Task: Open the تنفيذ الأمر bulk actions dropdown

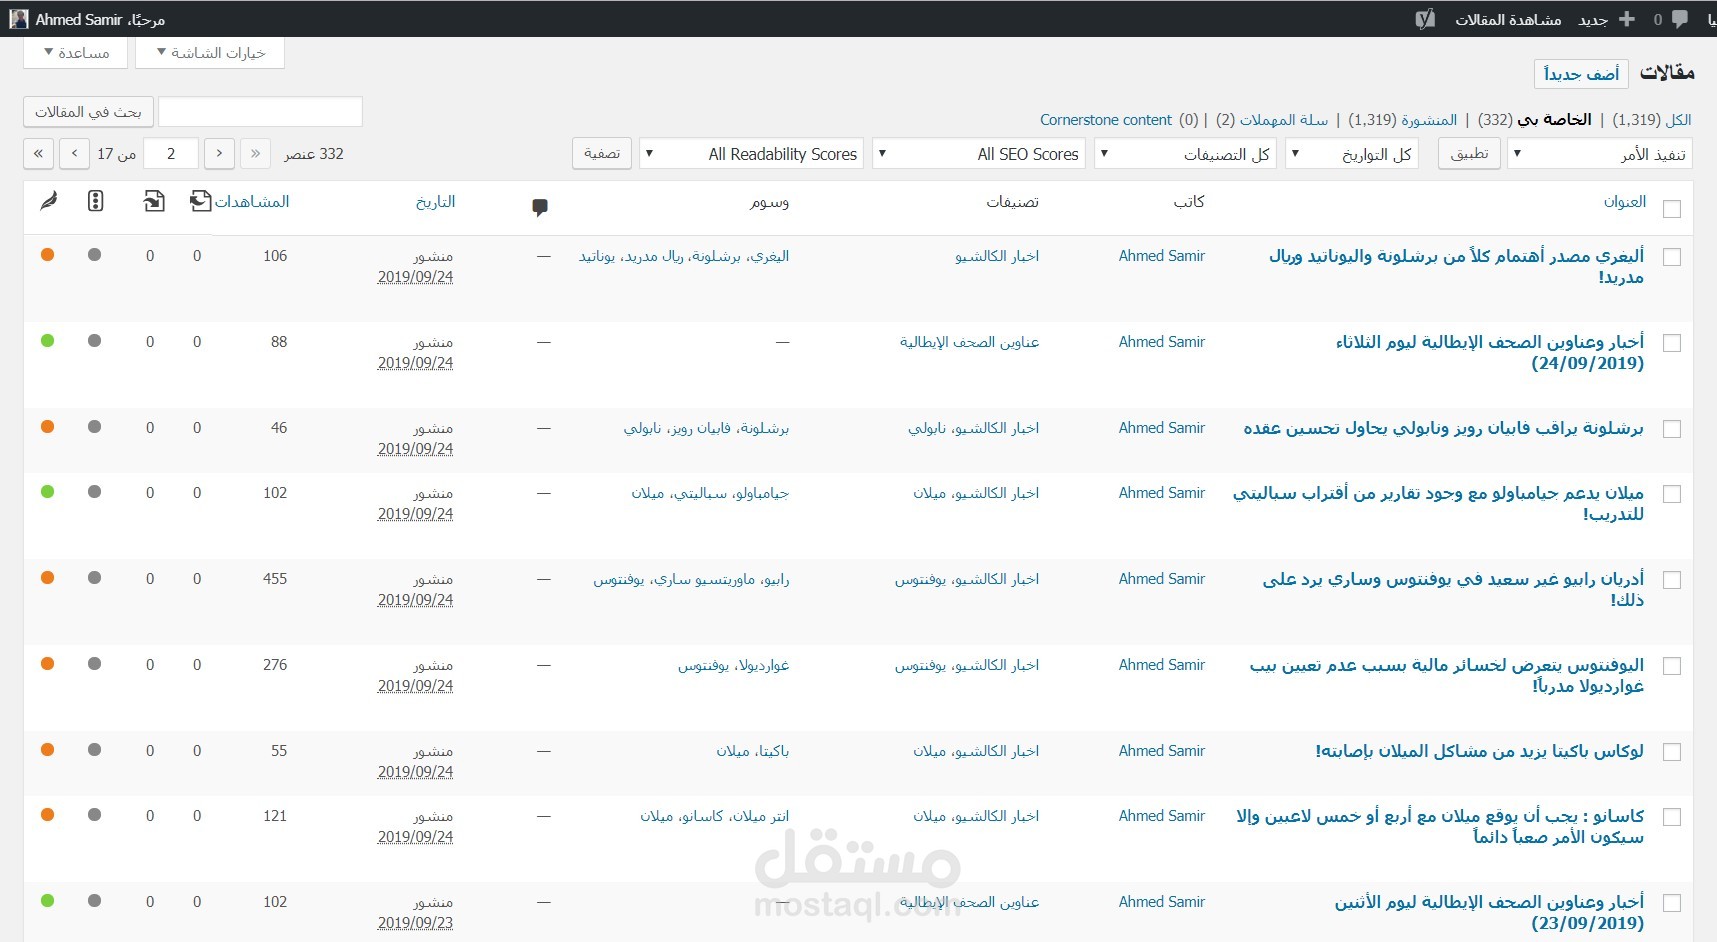Action: pos(1600,154)
